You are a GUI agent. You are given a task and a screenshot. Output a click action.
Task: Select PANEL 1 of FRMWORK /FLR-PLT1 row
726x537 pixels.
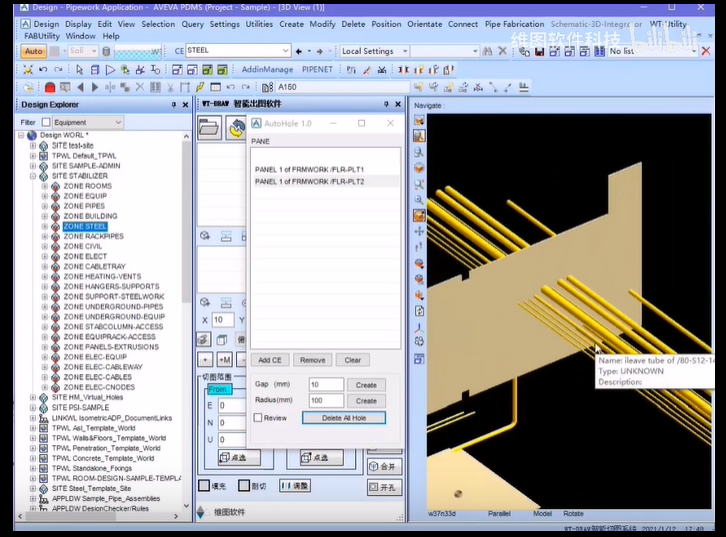325,169
